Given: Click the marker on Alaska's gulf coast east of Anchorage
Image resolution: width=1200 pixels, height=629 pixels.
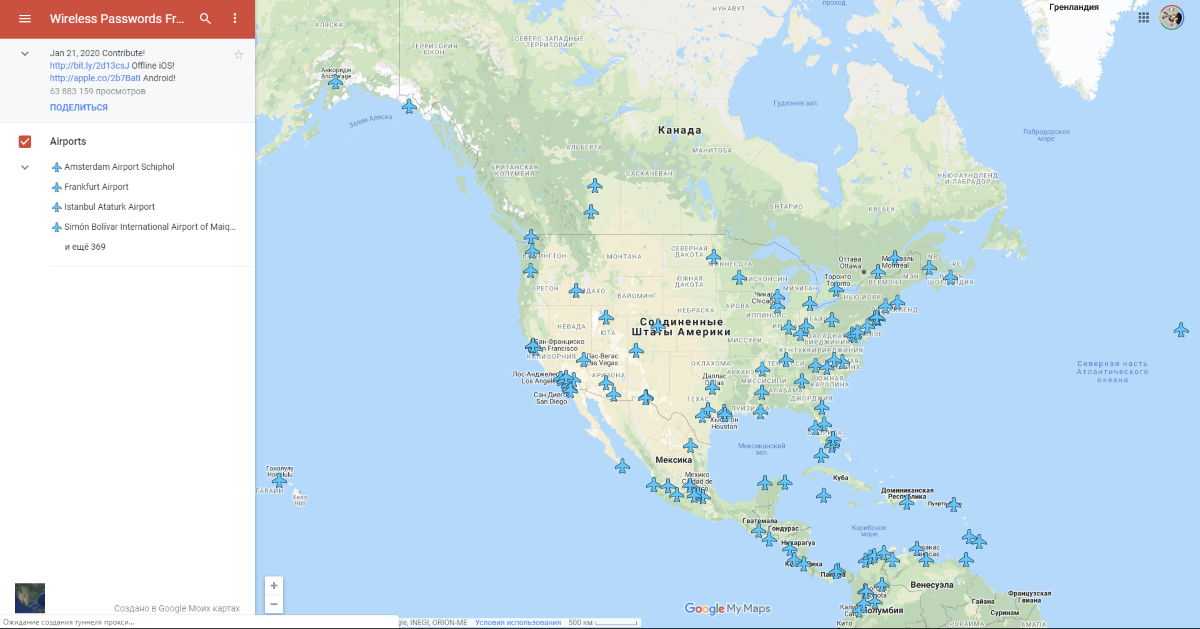Looking at the screenshot, I should pyautogui.click(x=409, y=106).
